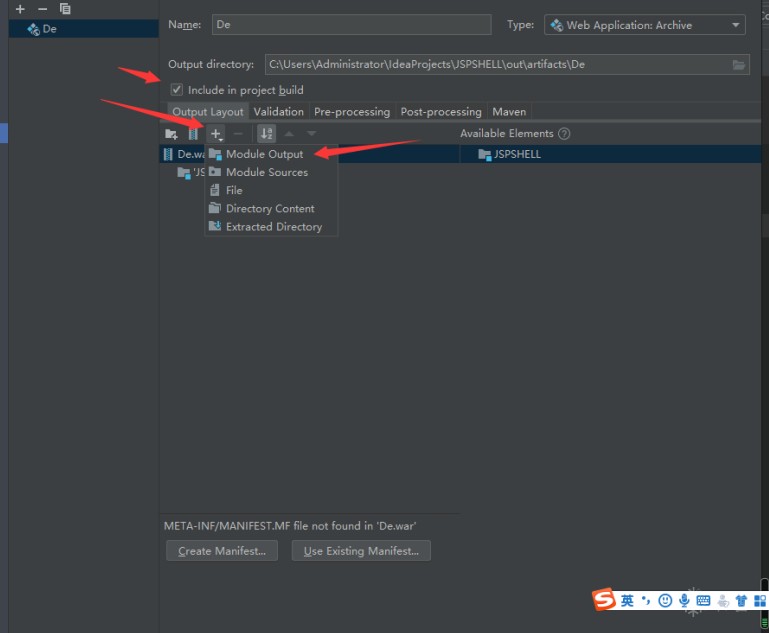The width and height of the screenshot is (769, 633).
Task: Open the Post-processing tab
Action: coord(441,112)
